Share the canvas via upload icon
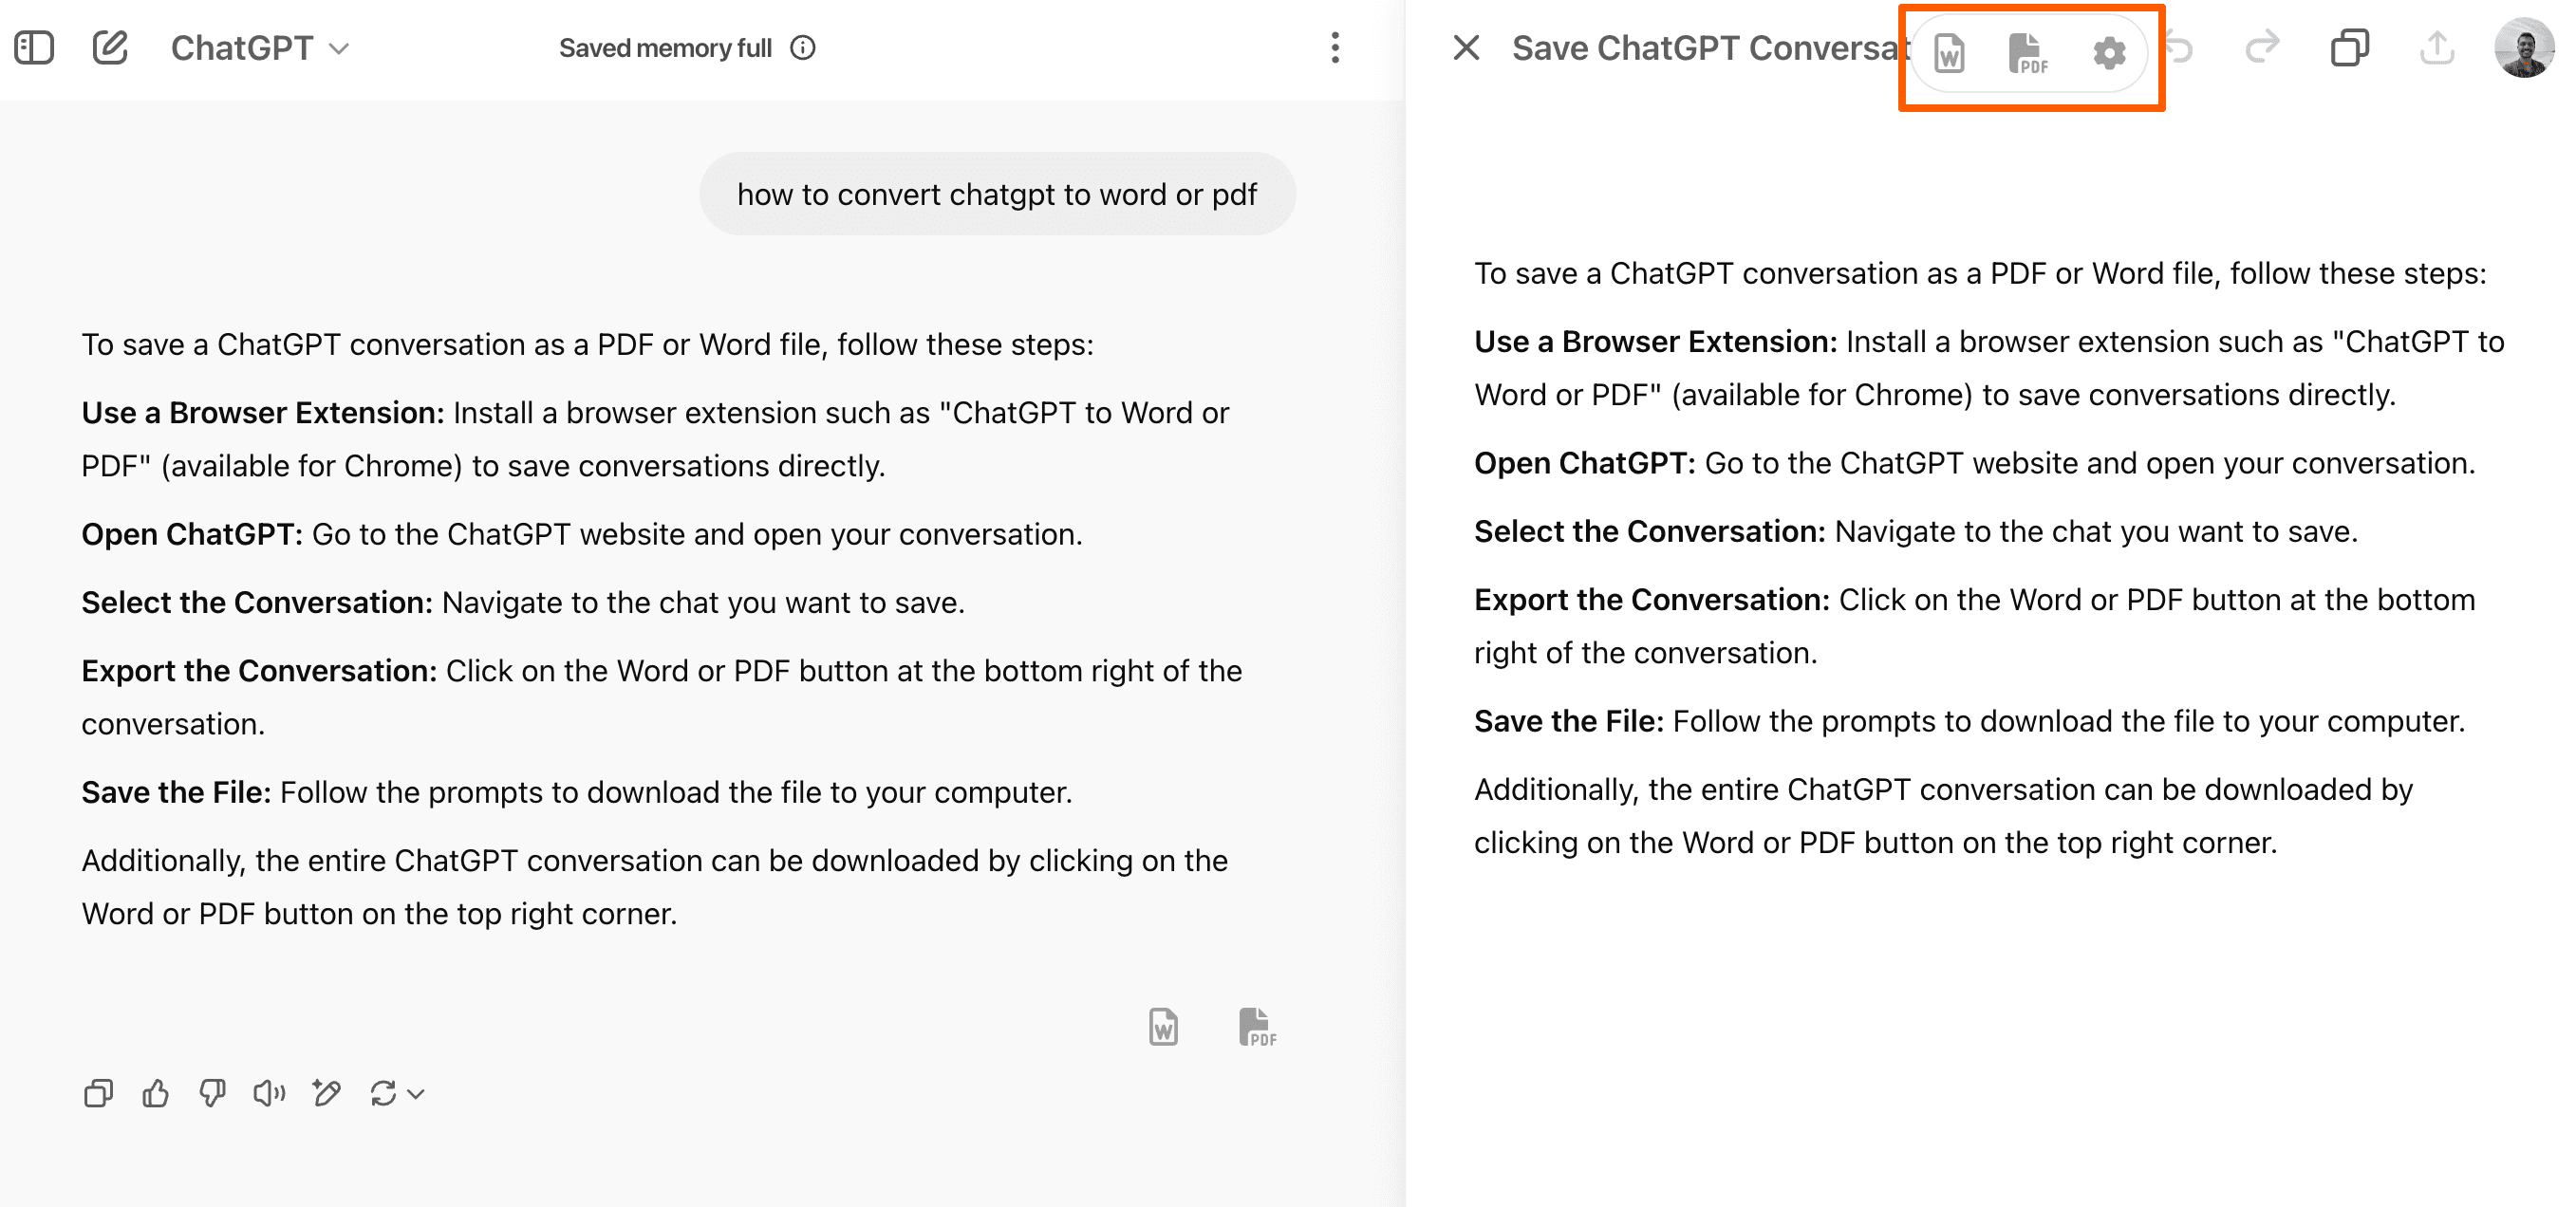The width and height of the screenshot is (2576, 1207). (2437, 48)
